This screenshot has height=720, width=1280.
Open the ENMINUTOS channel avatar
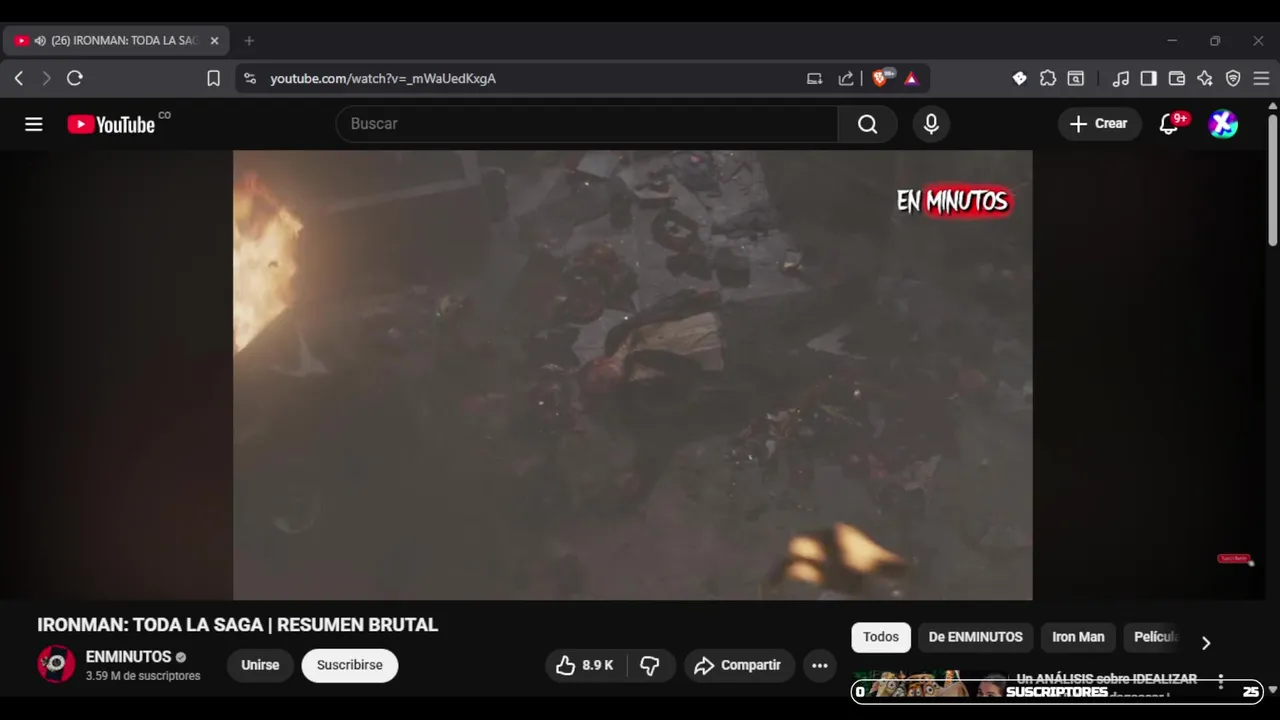tap(56, 665)
